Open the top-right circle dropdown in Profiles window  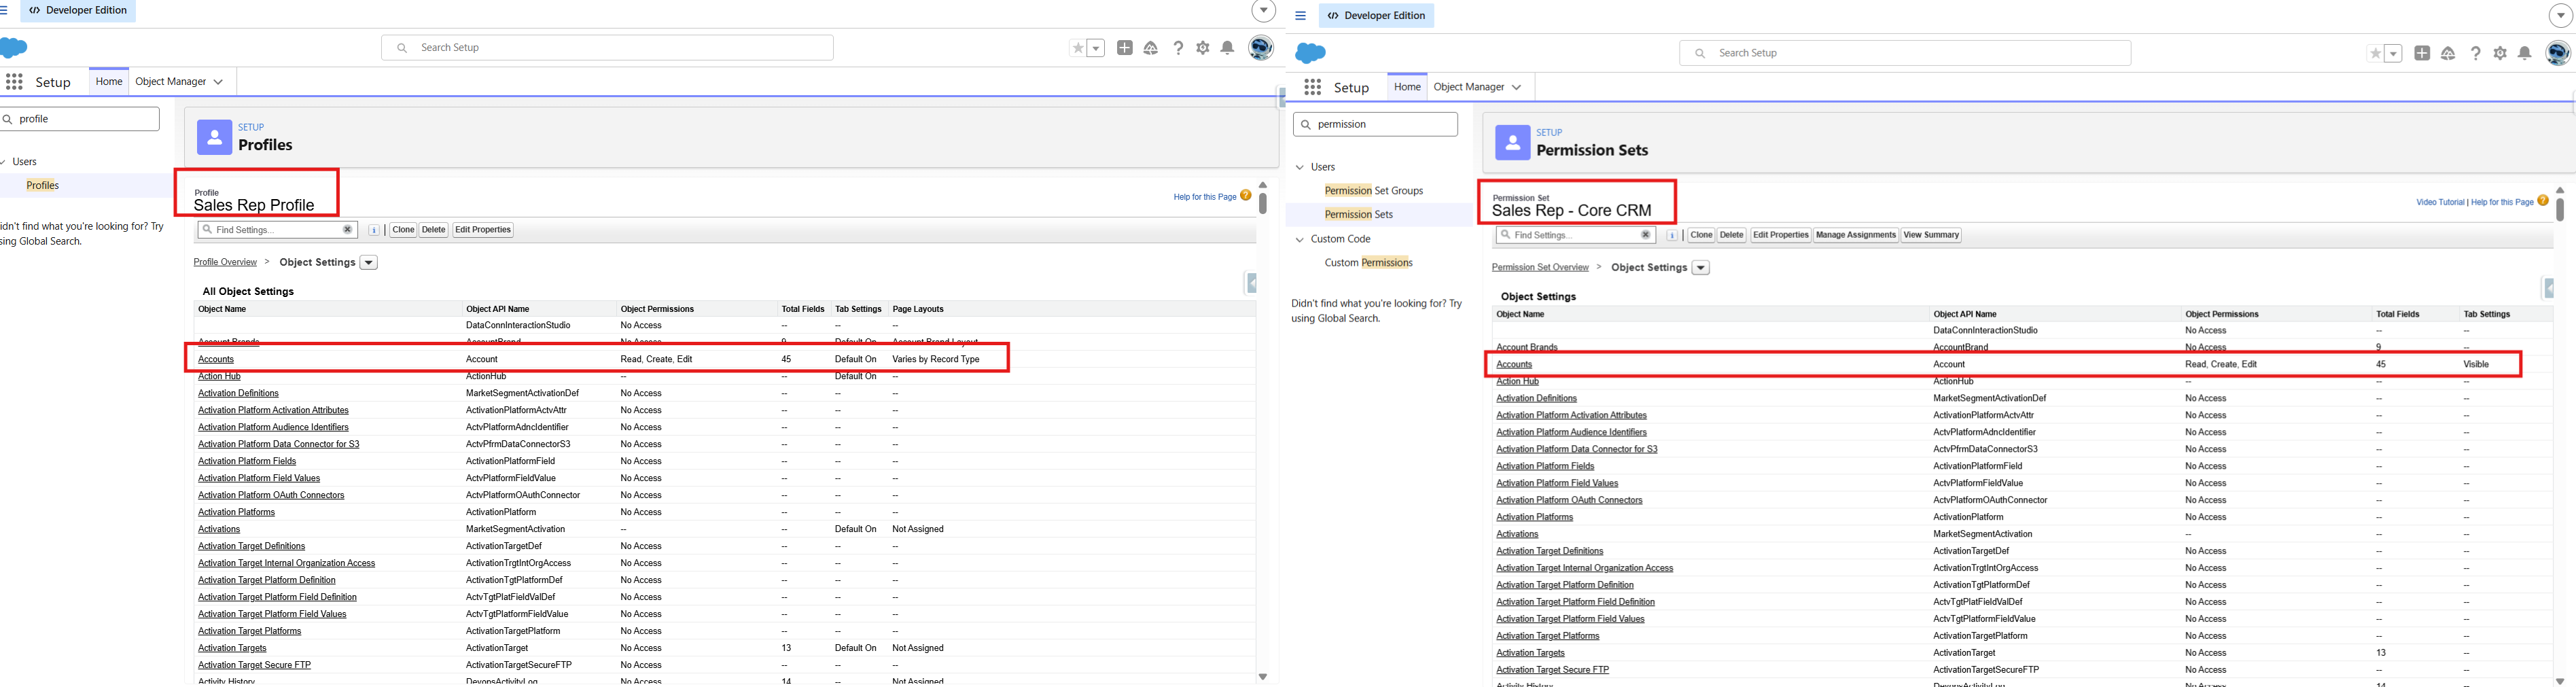1264,11
